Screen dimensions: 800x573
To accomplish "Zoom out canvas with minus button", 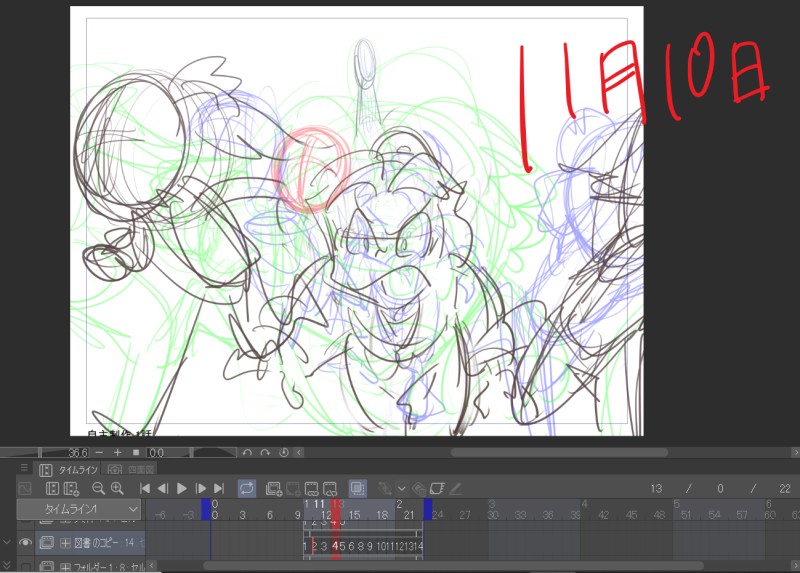I will coord(99,452).
